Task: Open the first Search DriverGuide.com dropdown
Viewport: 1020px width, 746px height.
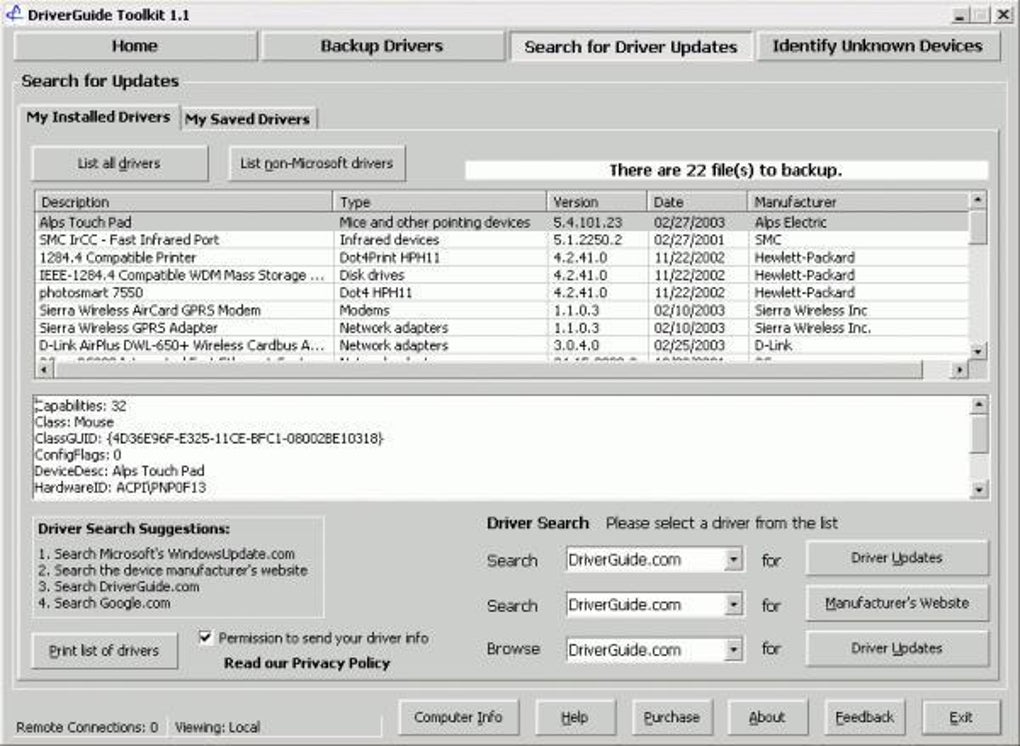Action: coord(733,559)
